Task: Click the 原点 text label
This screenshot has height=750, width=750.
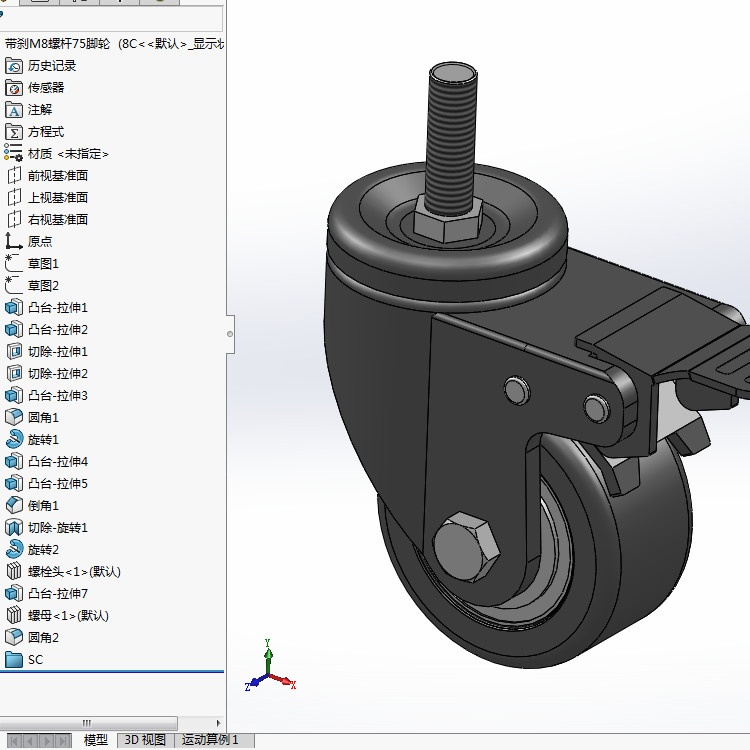Action: [x=40, y=242]
